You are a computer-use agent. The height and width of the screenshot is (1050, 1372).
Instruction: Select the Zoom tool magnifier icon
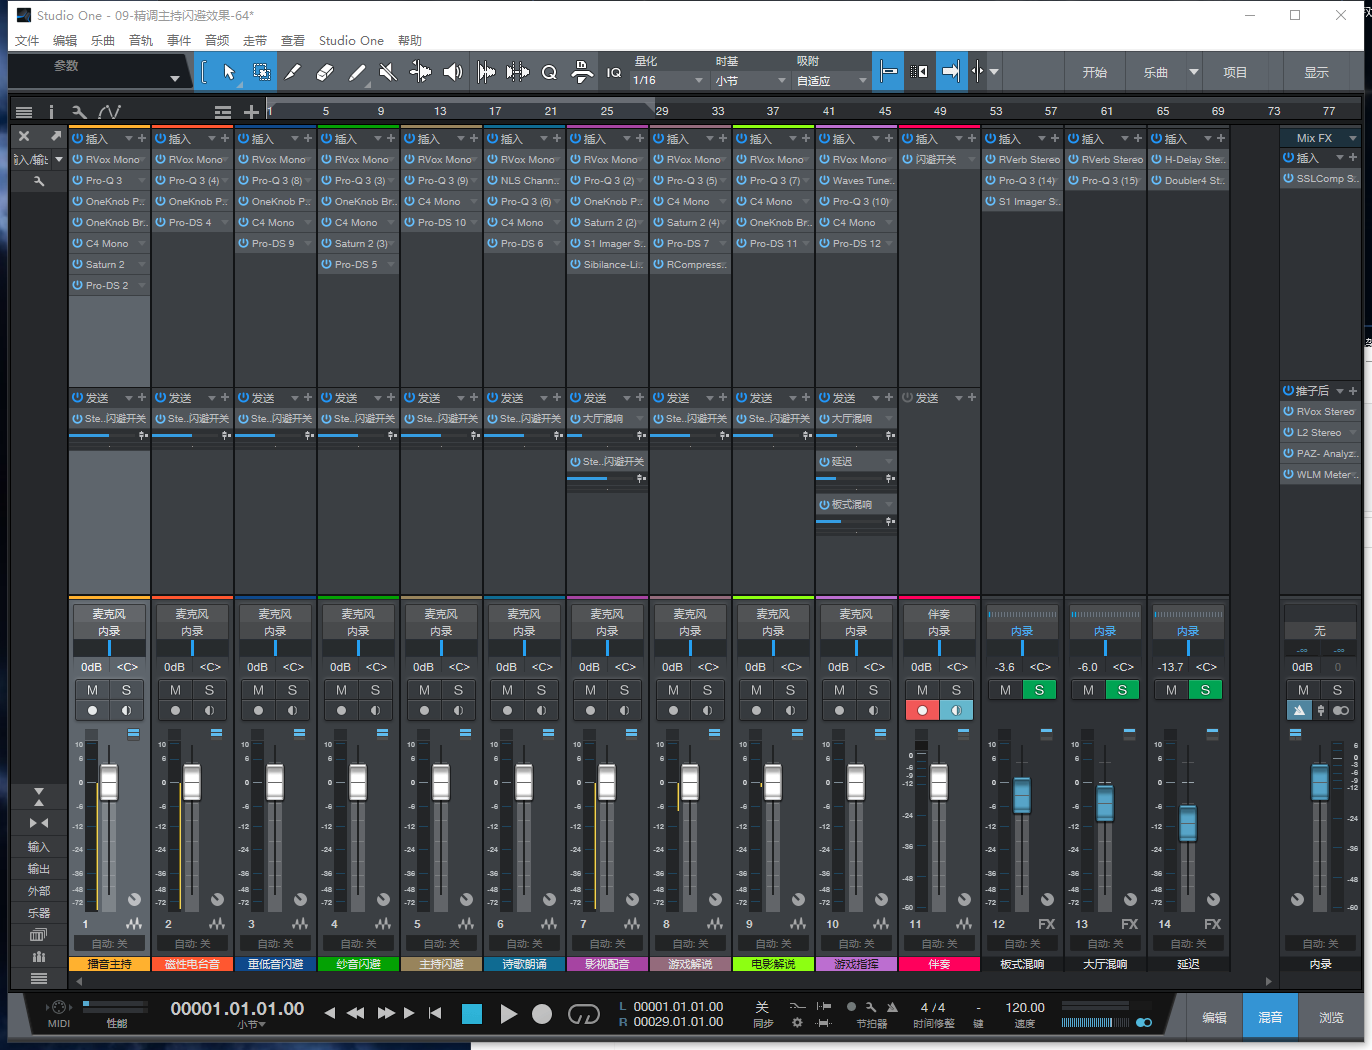[549, 71]
